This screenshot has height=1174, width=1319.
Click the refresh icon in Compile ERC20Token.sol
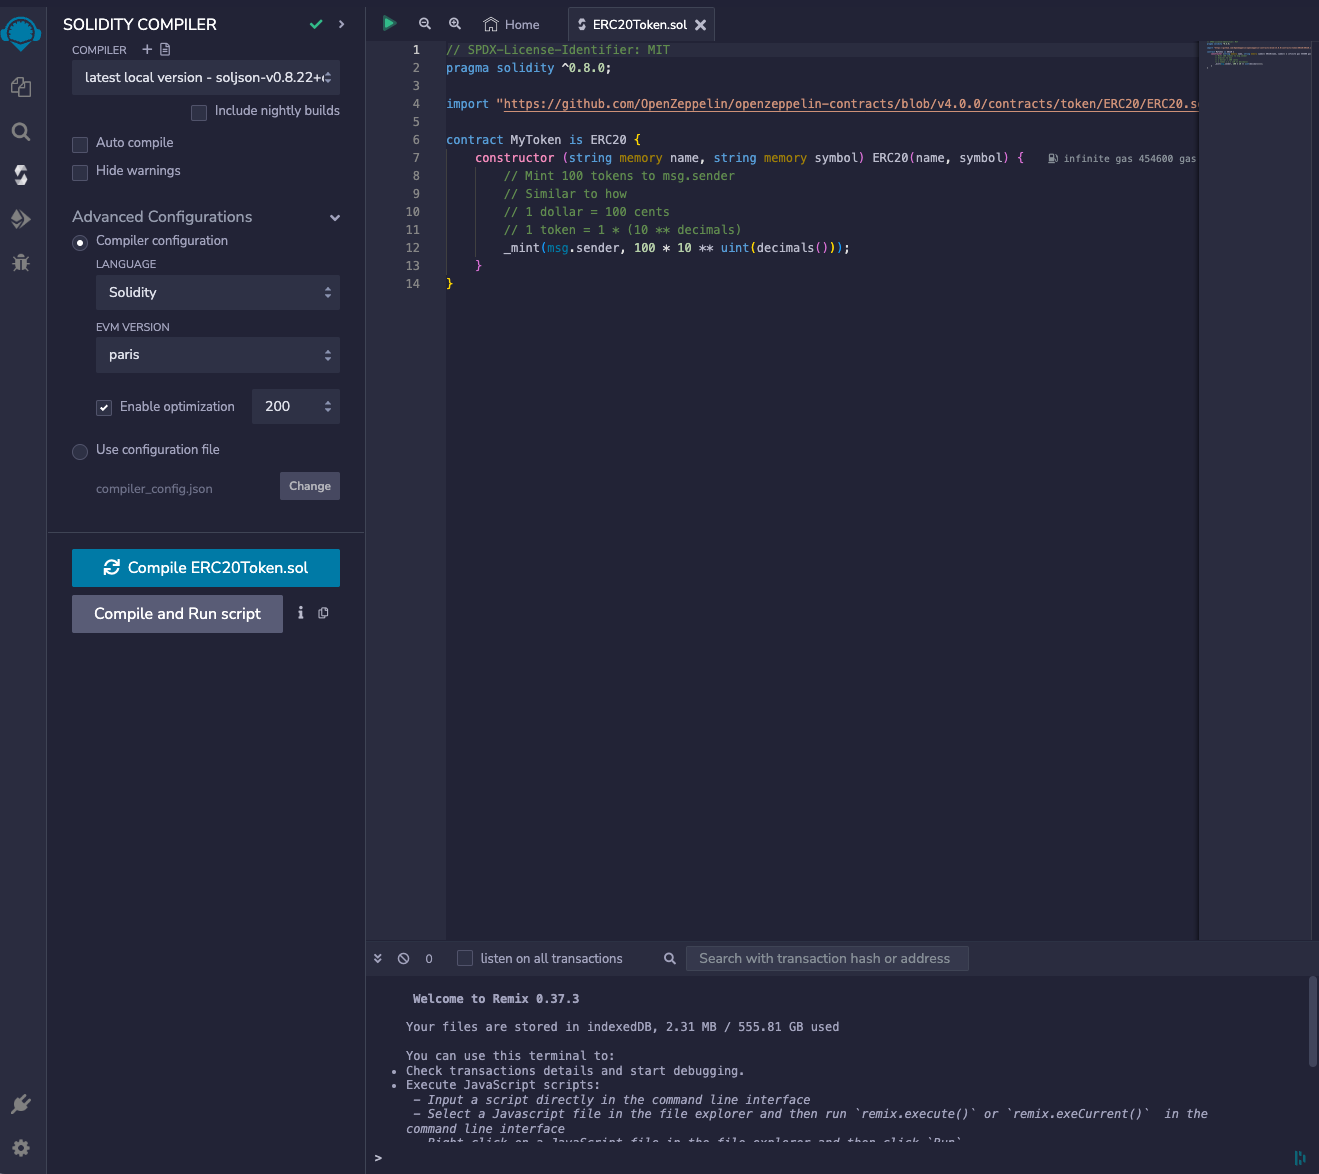tap(112, 567)
